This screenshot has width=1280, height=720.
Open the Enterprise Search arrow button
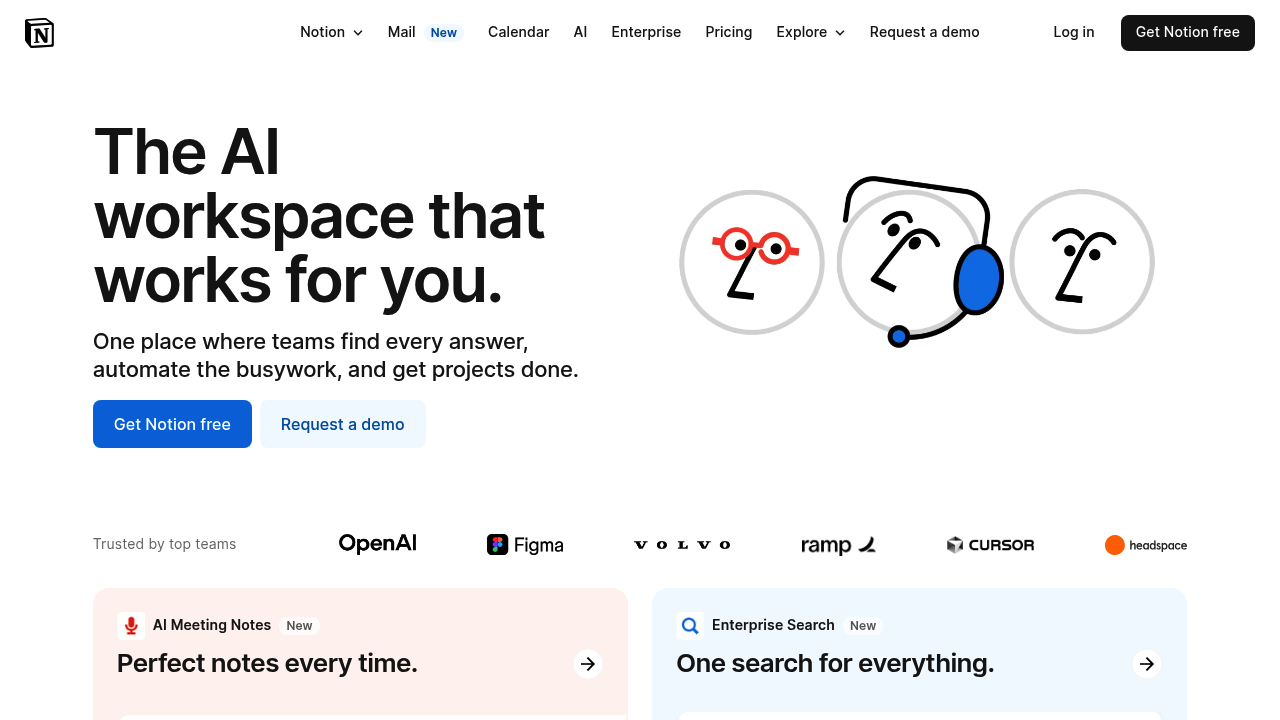[1147, 664]
